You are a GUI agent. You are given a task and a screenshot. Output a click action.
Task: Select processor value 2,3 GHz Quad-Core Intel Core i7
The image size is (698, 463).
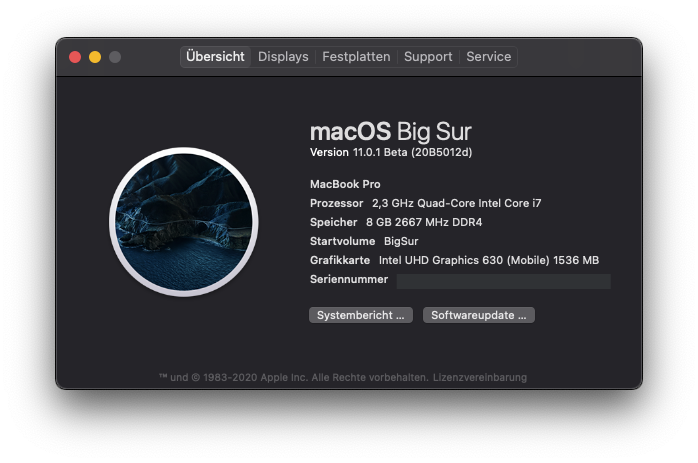coord(457,203)
